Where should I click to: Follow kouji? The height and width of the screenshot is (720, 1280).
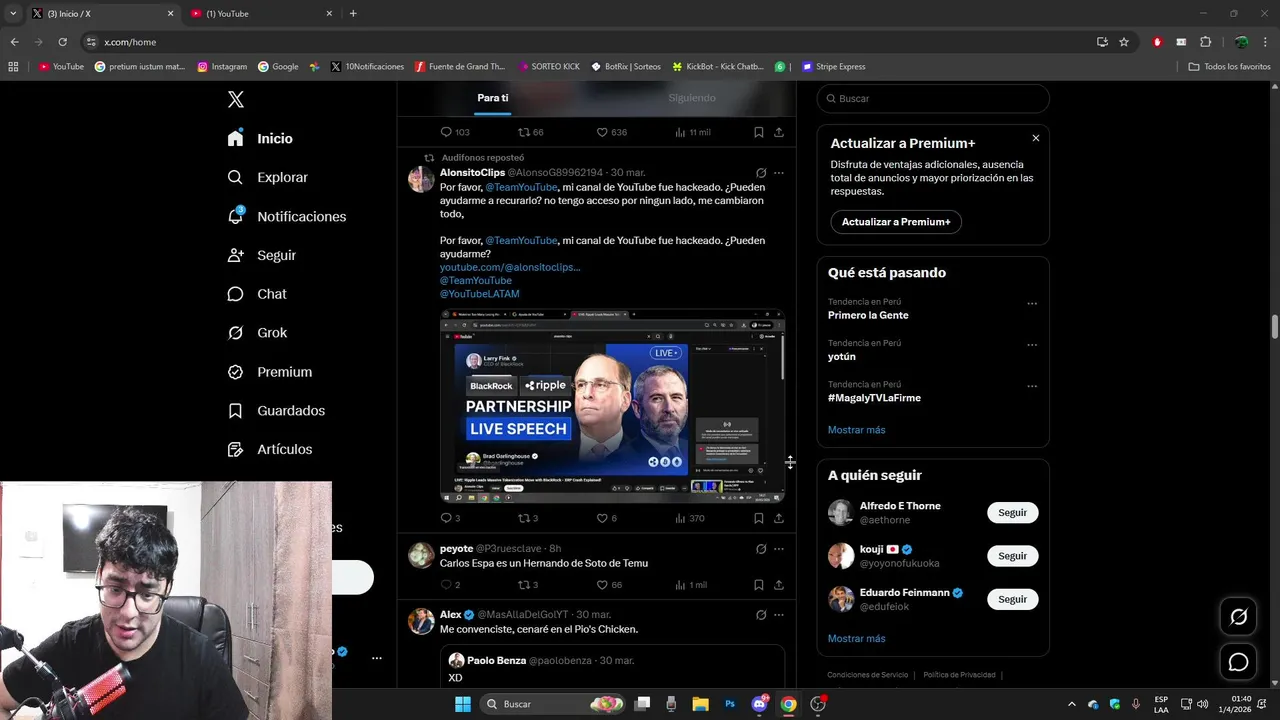(x=1012, y=556)
